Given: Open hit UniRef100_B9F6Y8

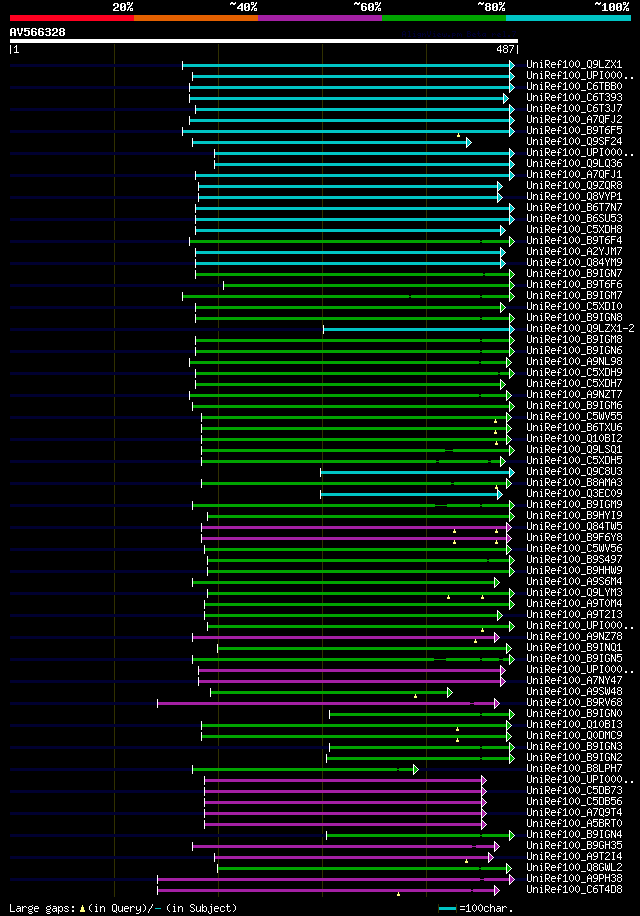Looking at the screenshot, I should coord(574,537).
